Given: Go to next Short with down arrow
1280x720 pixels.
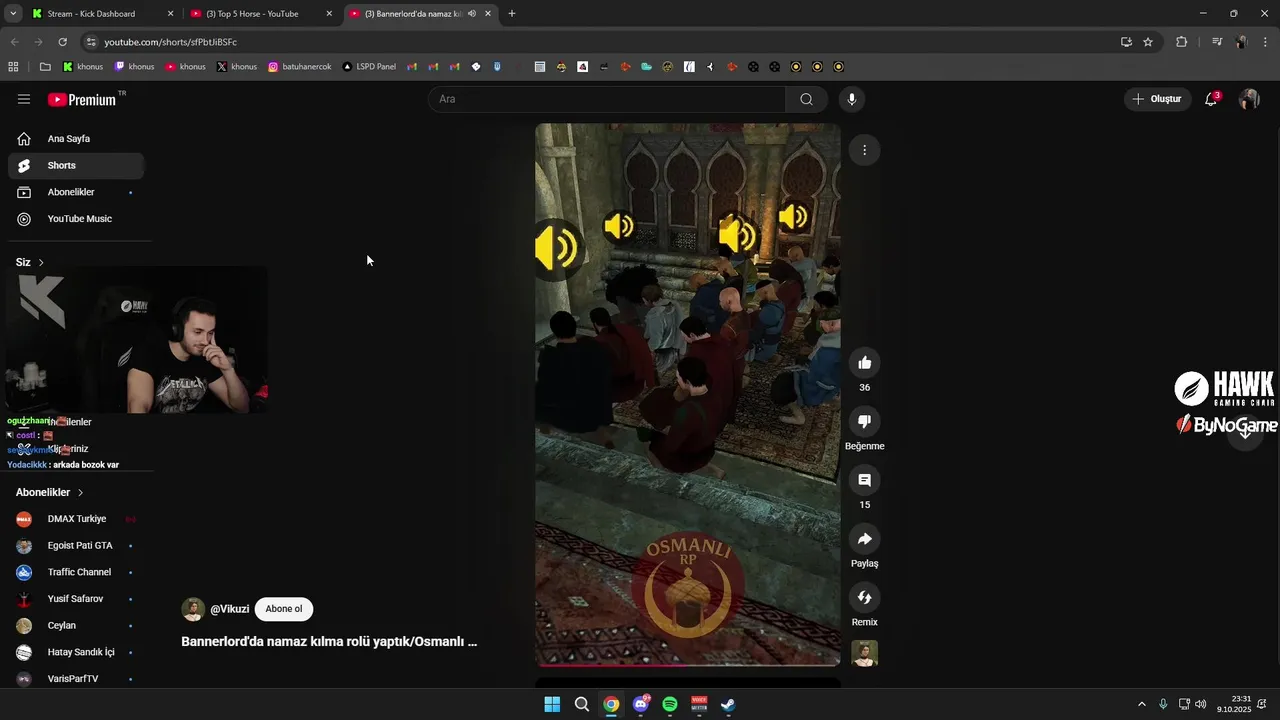Looking at the screenshot, I should coord(1245,433).
